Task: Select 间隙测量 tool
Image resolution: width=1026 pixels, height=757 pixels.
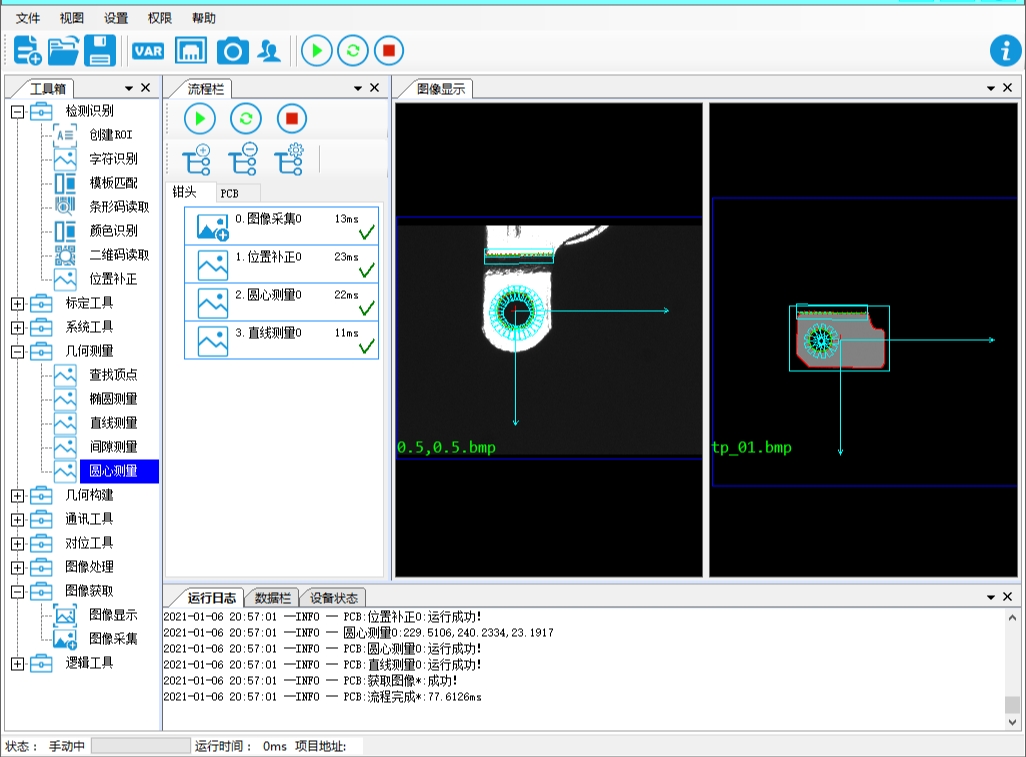Action: coord(113,447)
